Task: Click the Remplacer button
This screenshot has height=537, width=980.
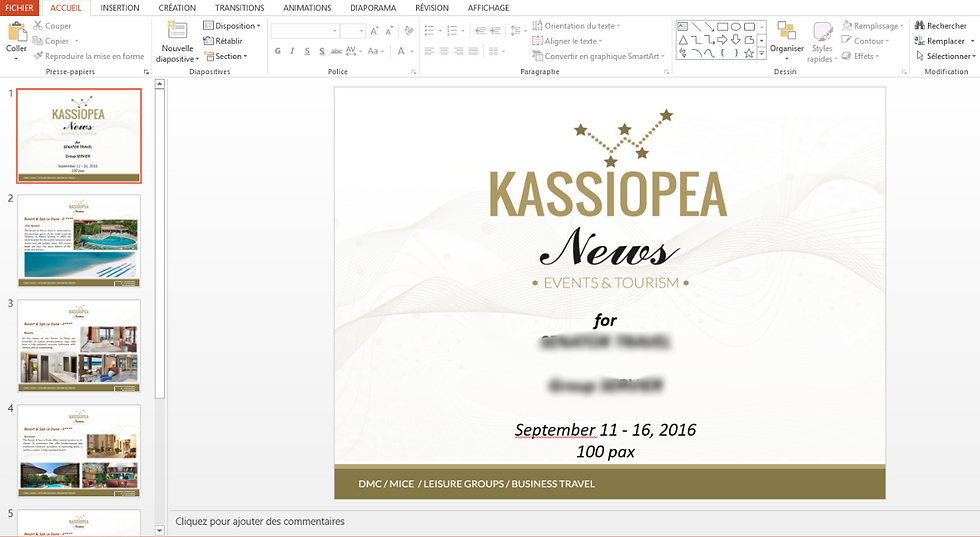Action: tap(944, 41)
